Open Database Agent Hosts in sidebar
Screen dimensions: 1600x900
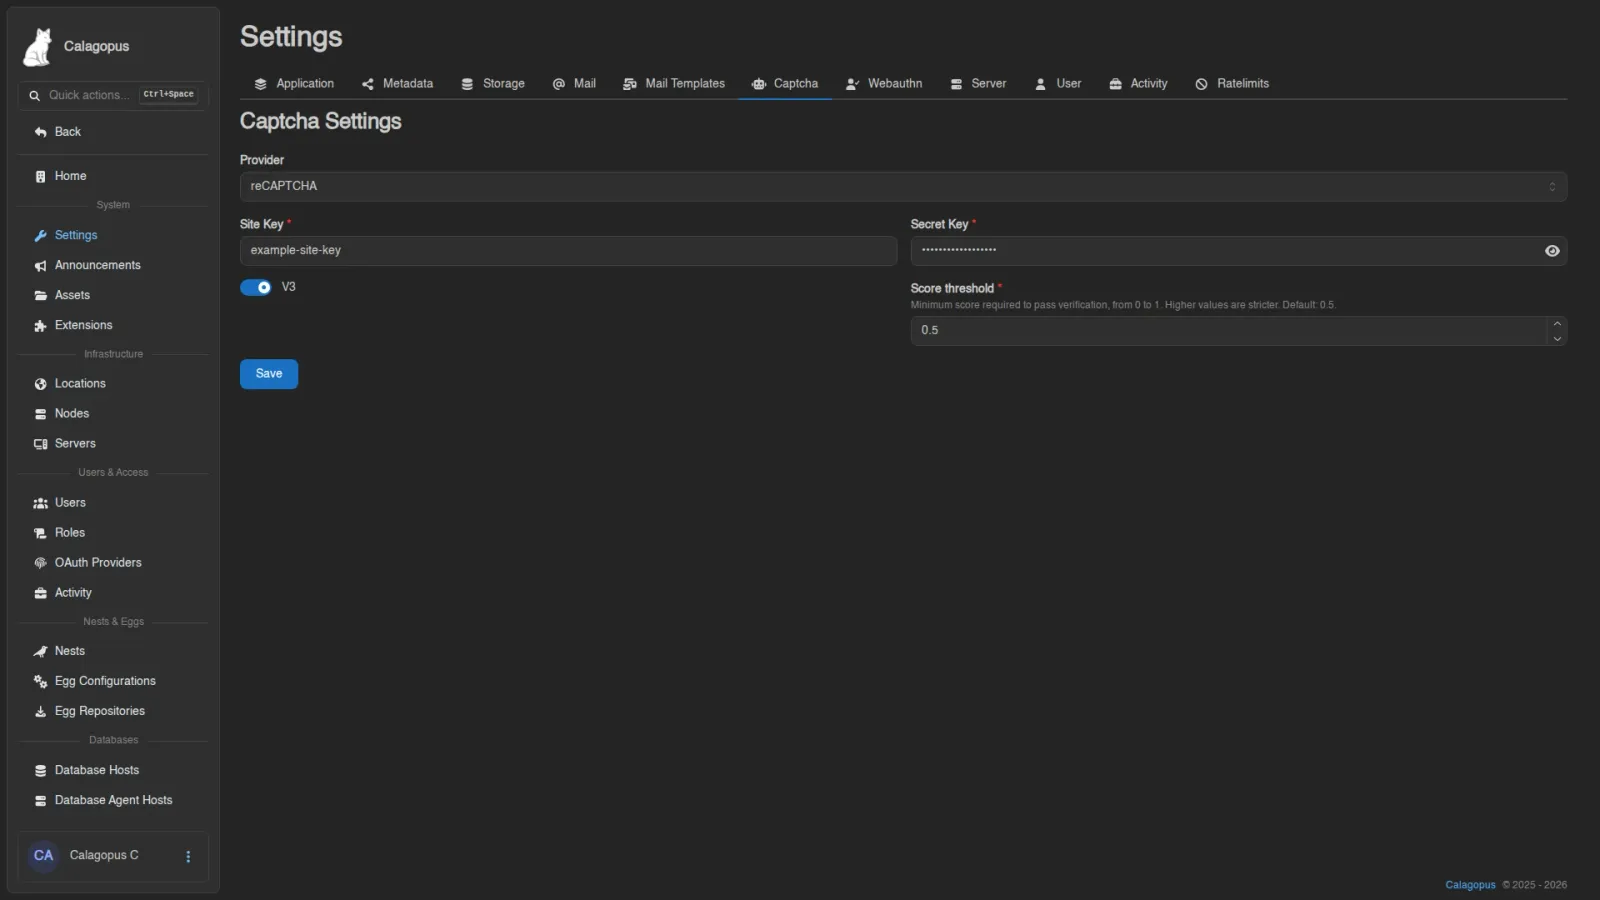coord(112,801)
